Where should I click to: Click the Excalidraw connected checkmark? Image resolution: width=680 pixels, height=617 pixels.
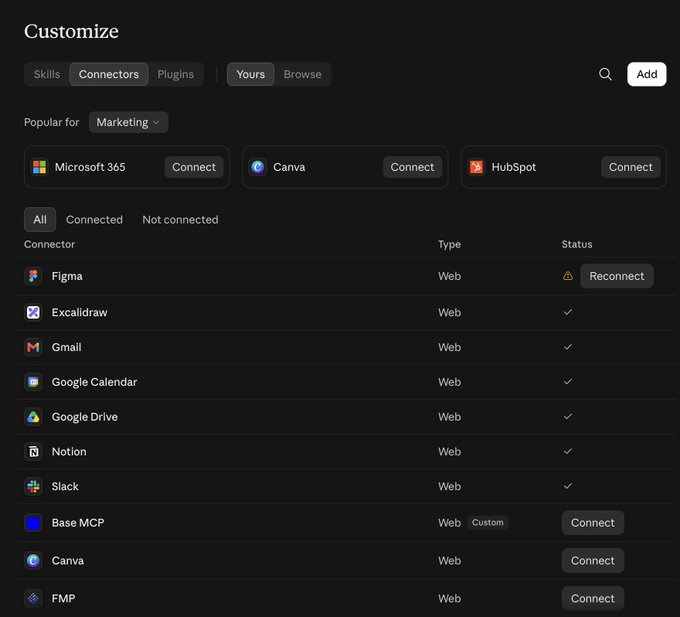click(x=568, y=312)
